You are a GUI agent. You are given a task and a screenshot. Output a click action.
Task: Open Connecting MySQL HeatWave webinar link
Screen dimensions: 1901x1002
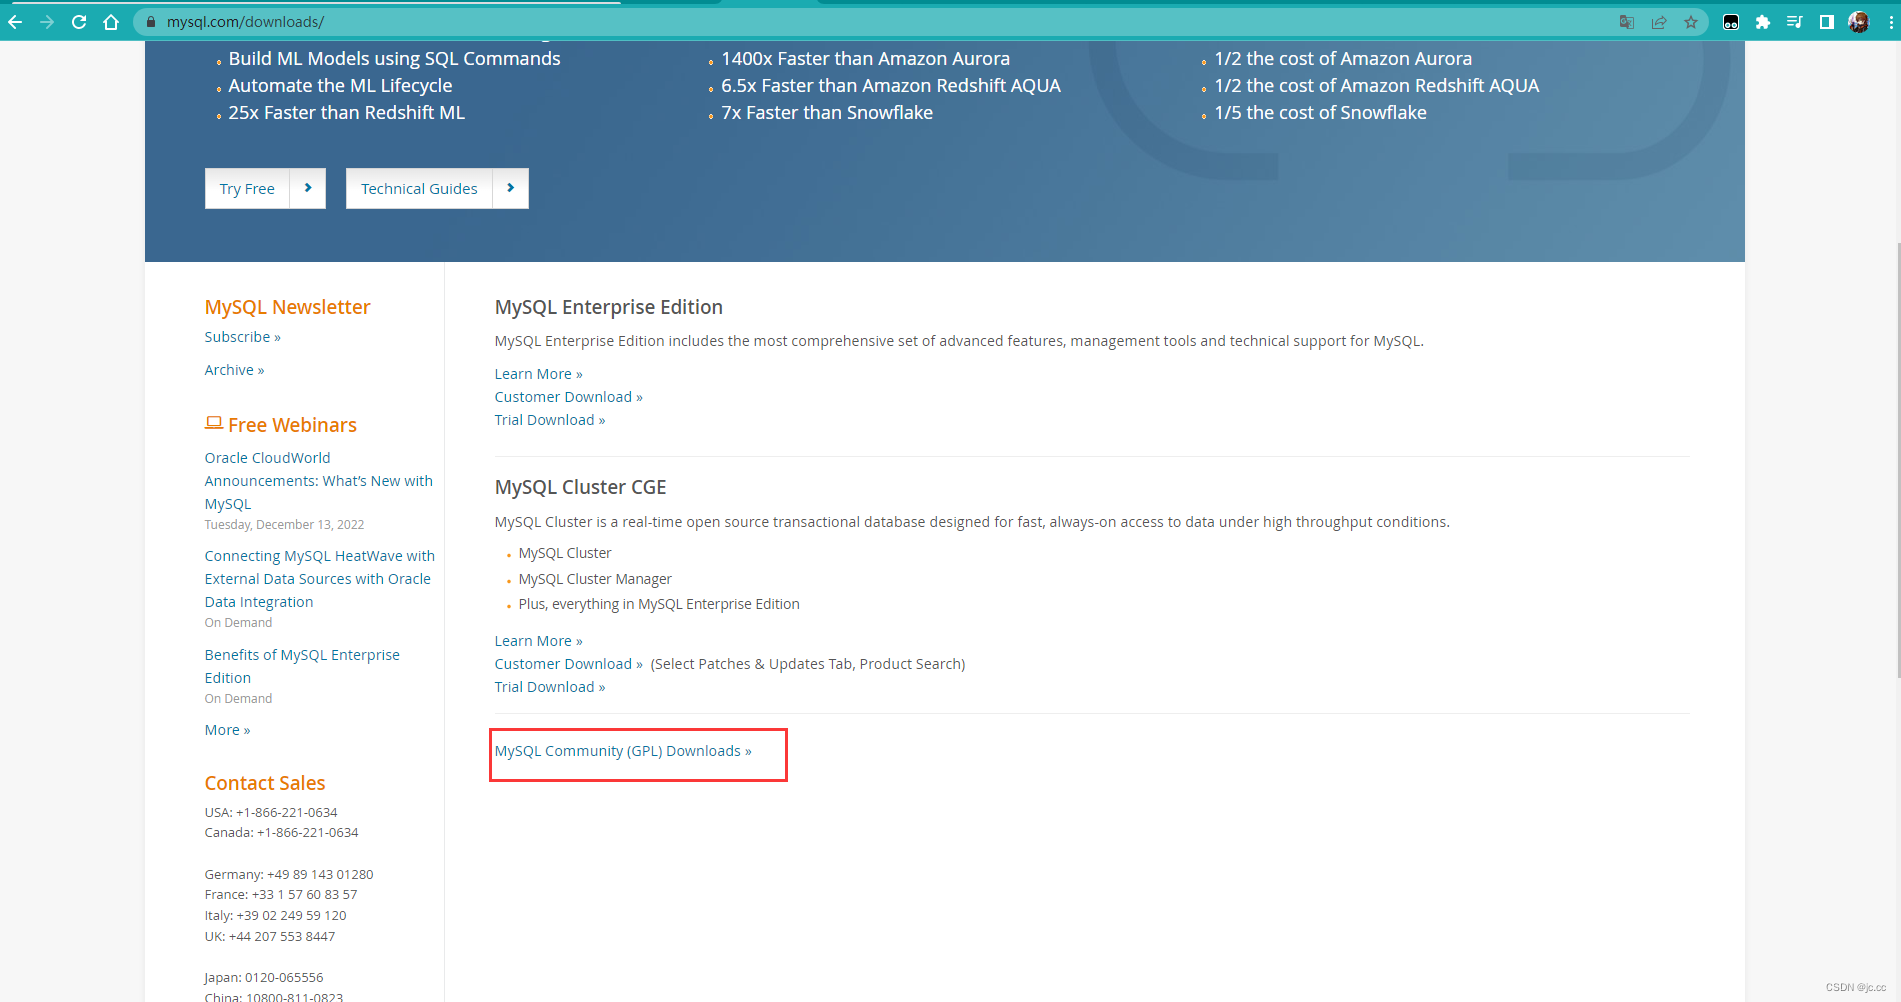click(320, 579)
